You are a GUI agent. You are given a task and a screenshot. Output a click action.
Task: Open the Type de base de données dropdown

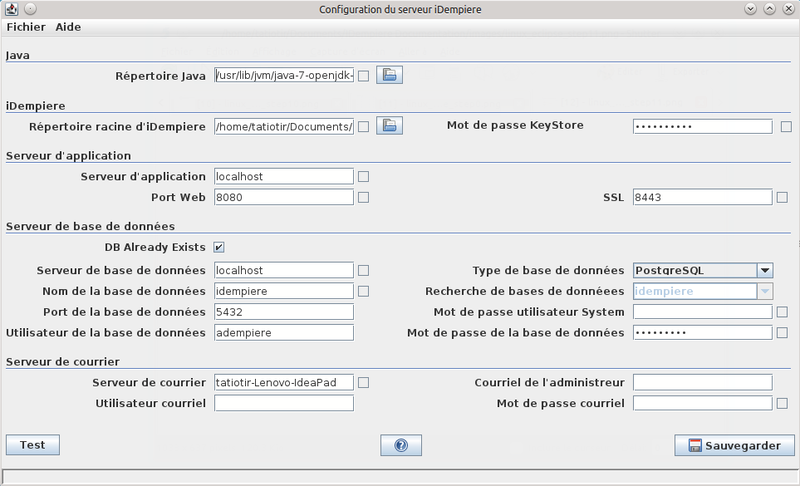click(x=764, y=270)
